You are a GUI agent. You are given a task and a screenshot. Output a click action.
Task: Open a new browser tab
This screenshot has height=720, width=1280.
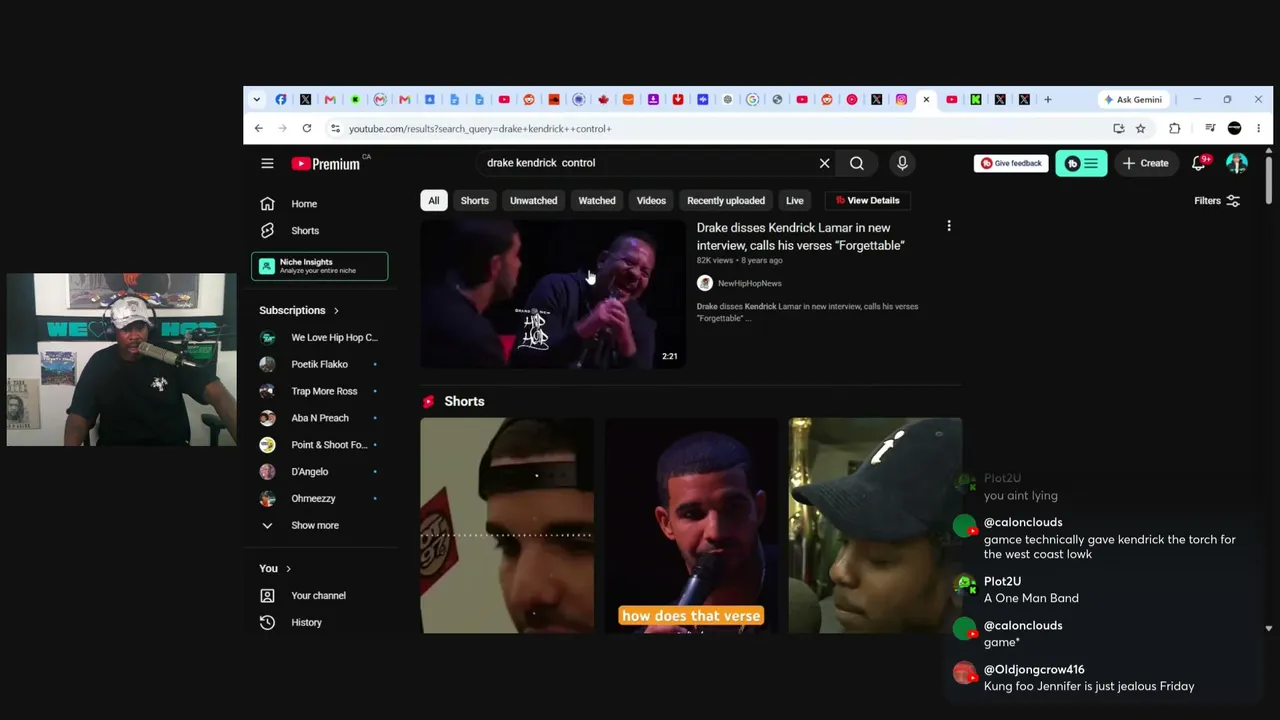(1048, 99)
